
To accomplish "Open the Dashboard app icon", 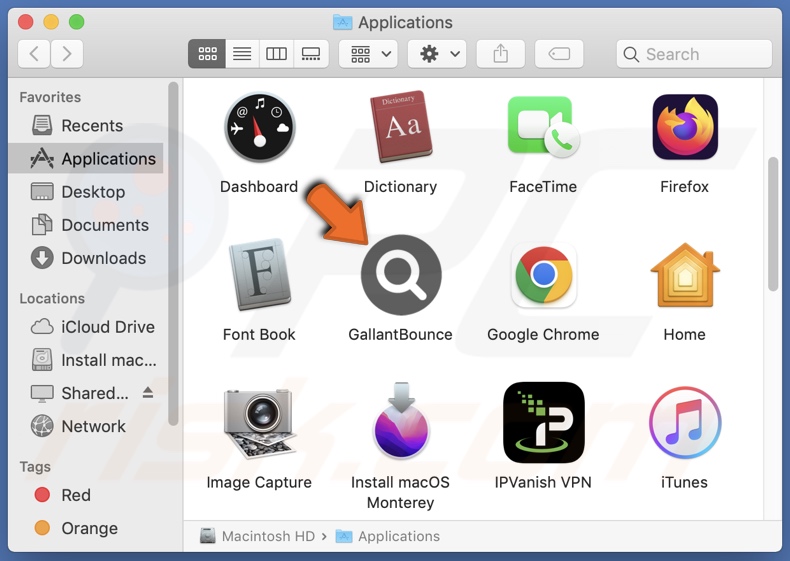I will (x=259, y=128).
